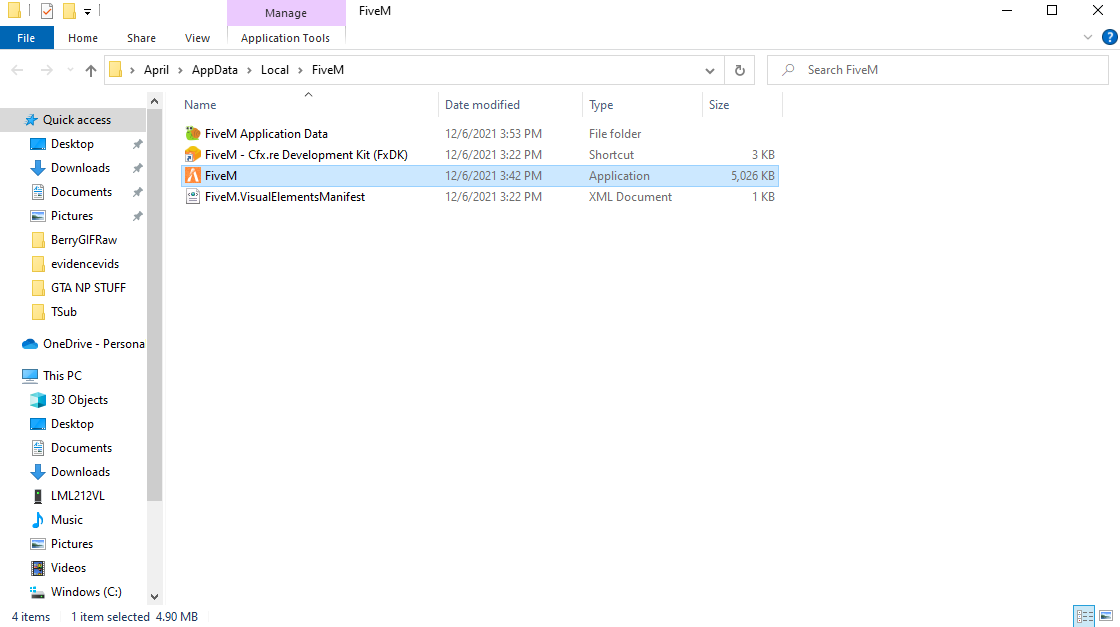Click the Manage contextual tab
This screenshot has height=627, width=1120.
tap(286, 13)
